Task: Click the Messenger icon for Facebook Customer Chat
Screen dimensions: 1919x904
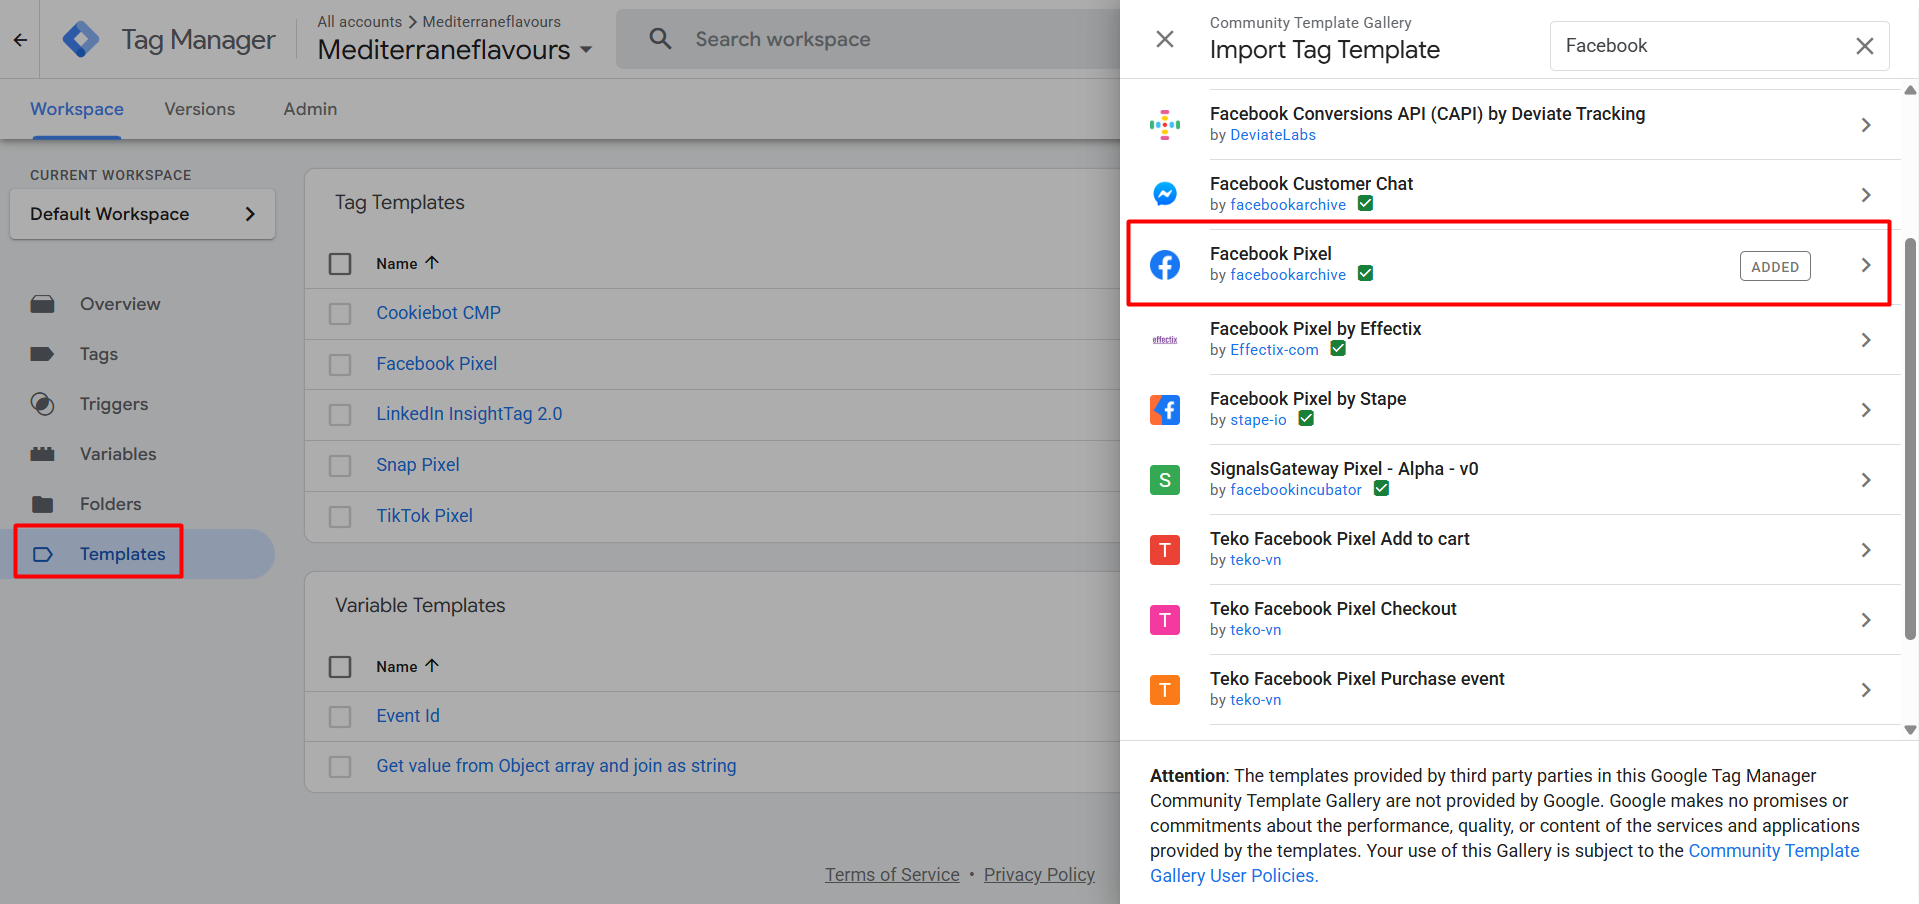Action: coord(1165,194)
